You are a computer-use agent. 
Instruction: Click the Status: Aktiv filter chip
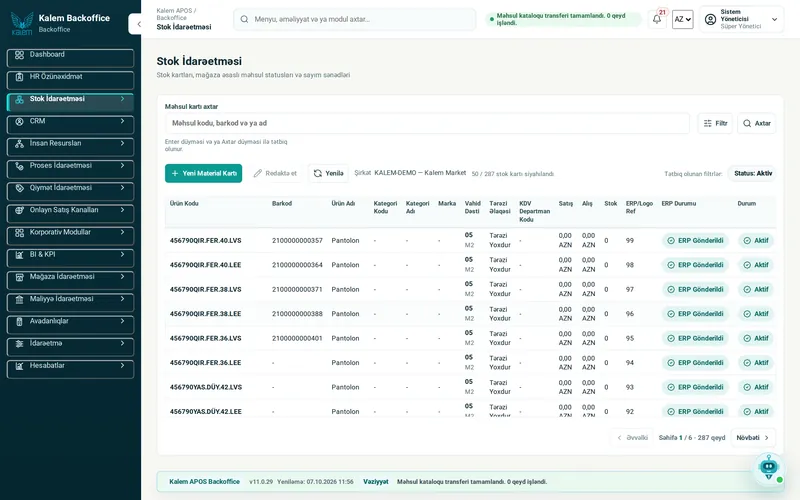[x=753, y=173]
